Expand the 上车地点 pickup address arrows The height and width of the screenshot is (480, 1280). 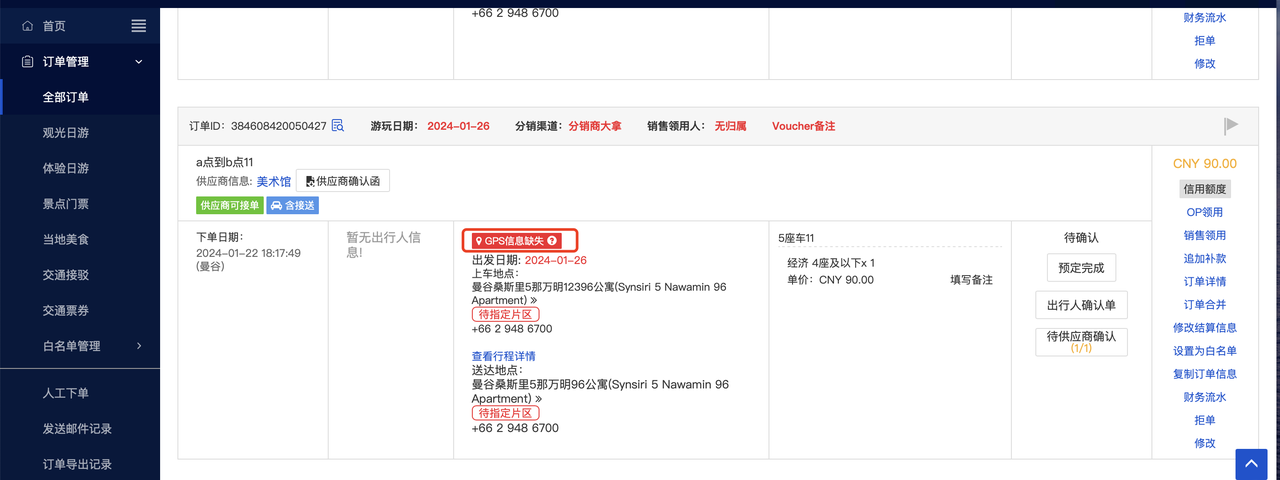pyautogui.click(x=534, y=300)
